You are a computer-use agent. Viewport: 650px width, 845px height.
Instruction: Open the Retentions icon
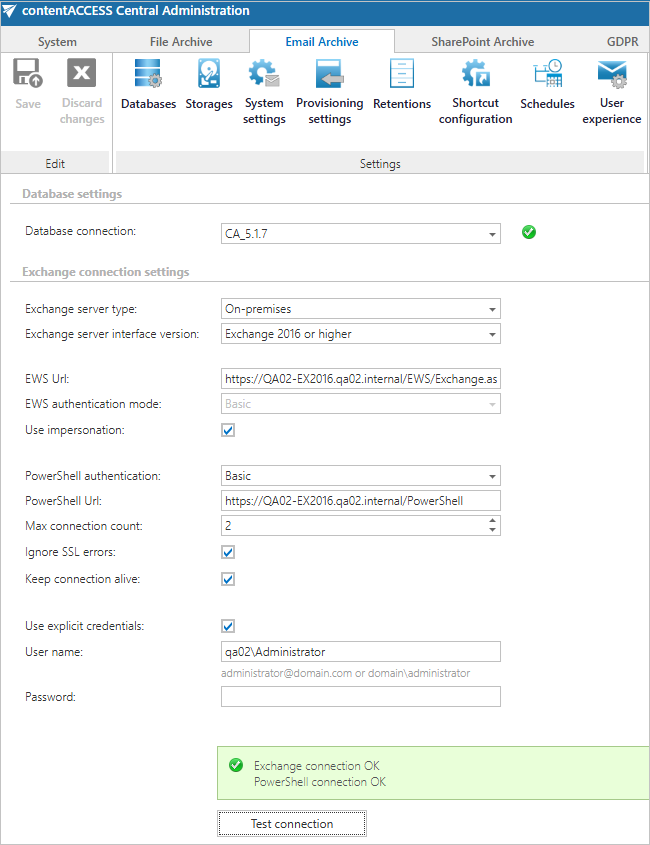[402, 73]
